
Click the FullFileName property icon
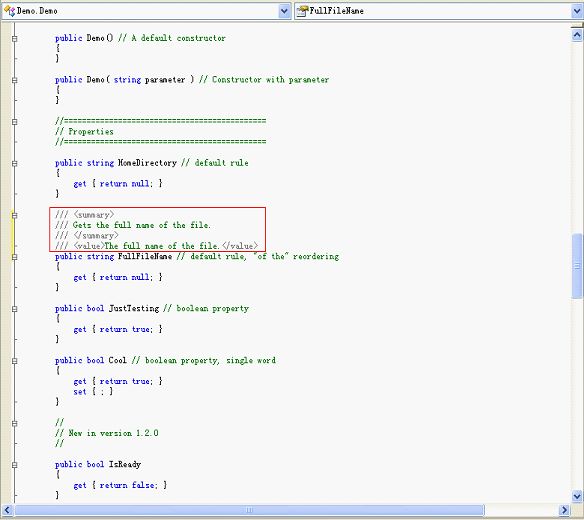click(302, 11)
